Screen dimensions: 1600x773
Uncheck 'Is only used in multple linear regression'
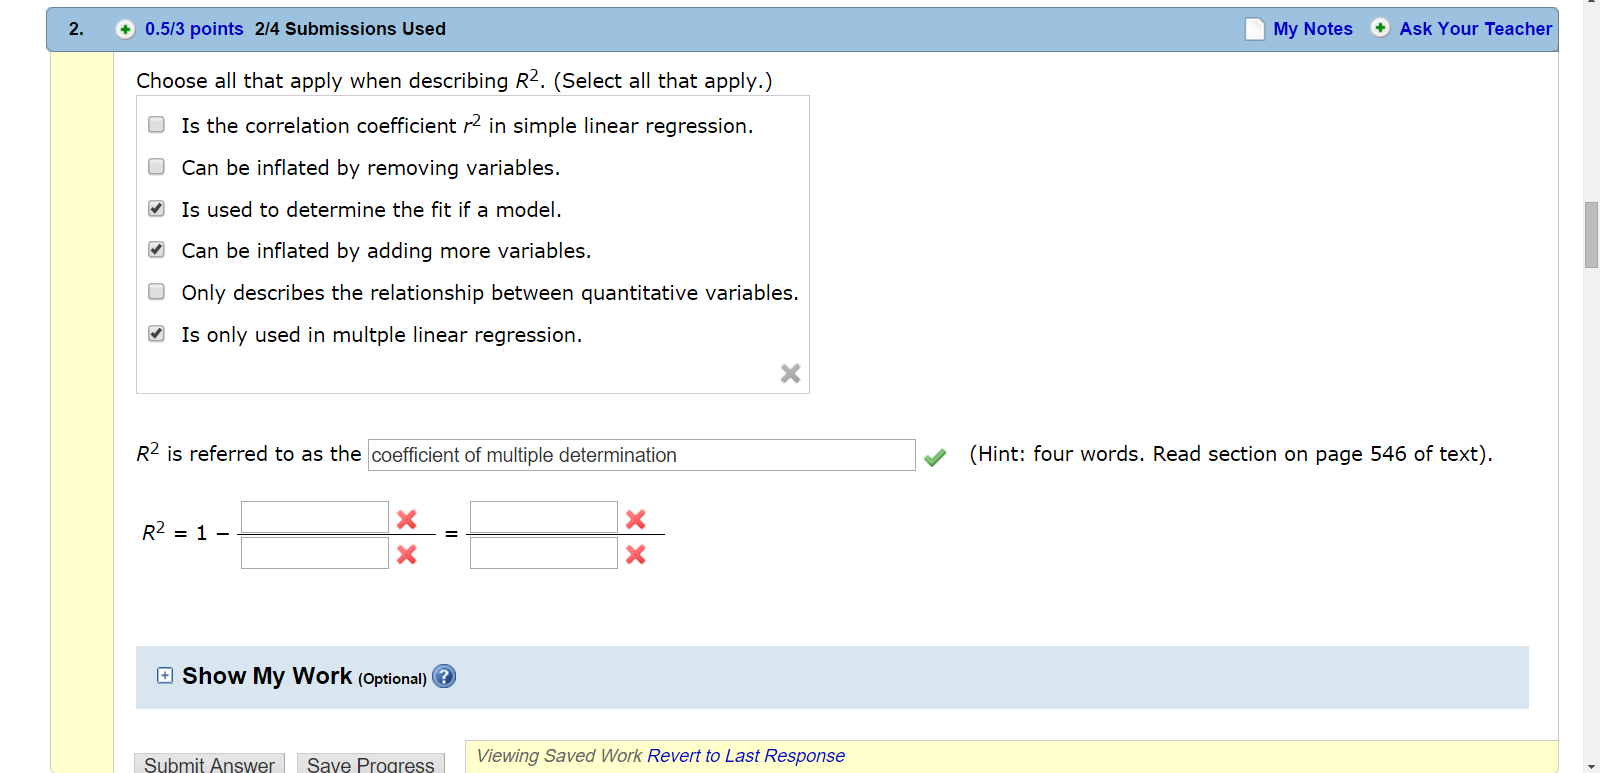coord(156,333)
